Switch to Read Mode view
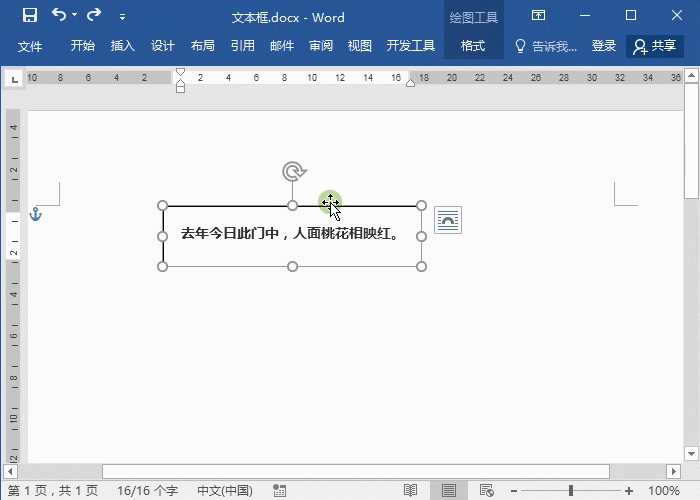Screen dimensions: 700x500 [x=410, y=491]
